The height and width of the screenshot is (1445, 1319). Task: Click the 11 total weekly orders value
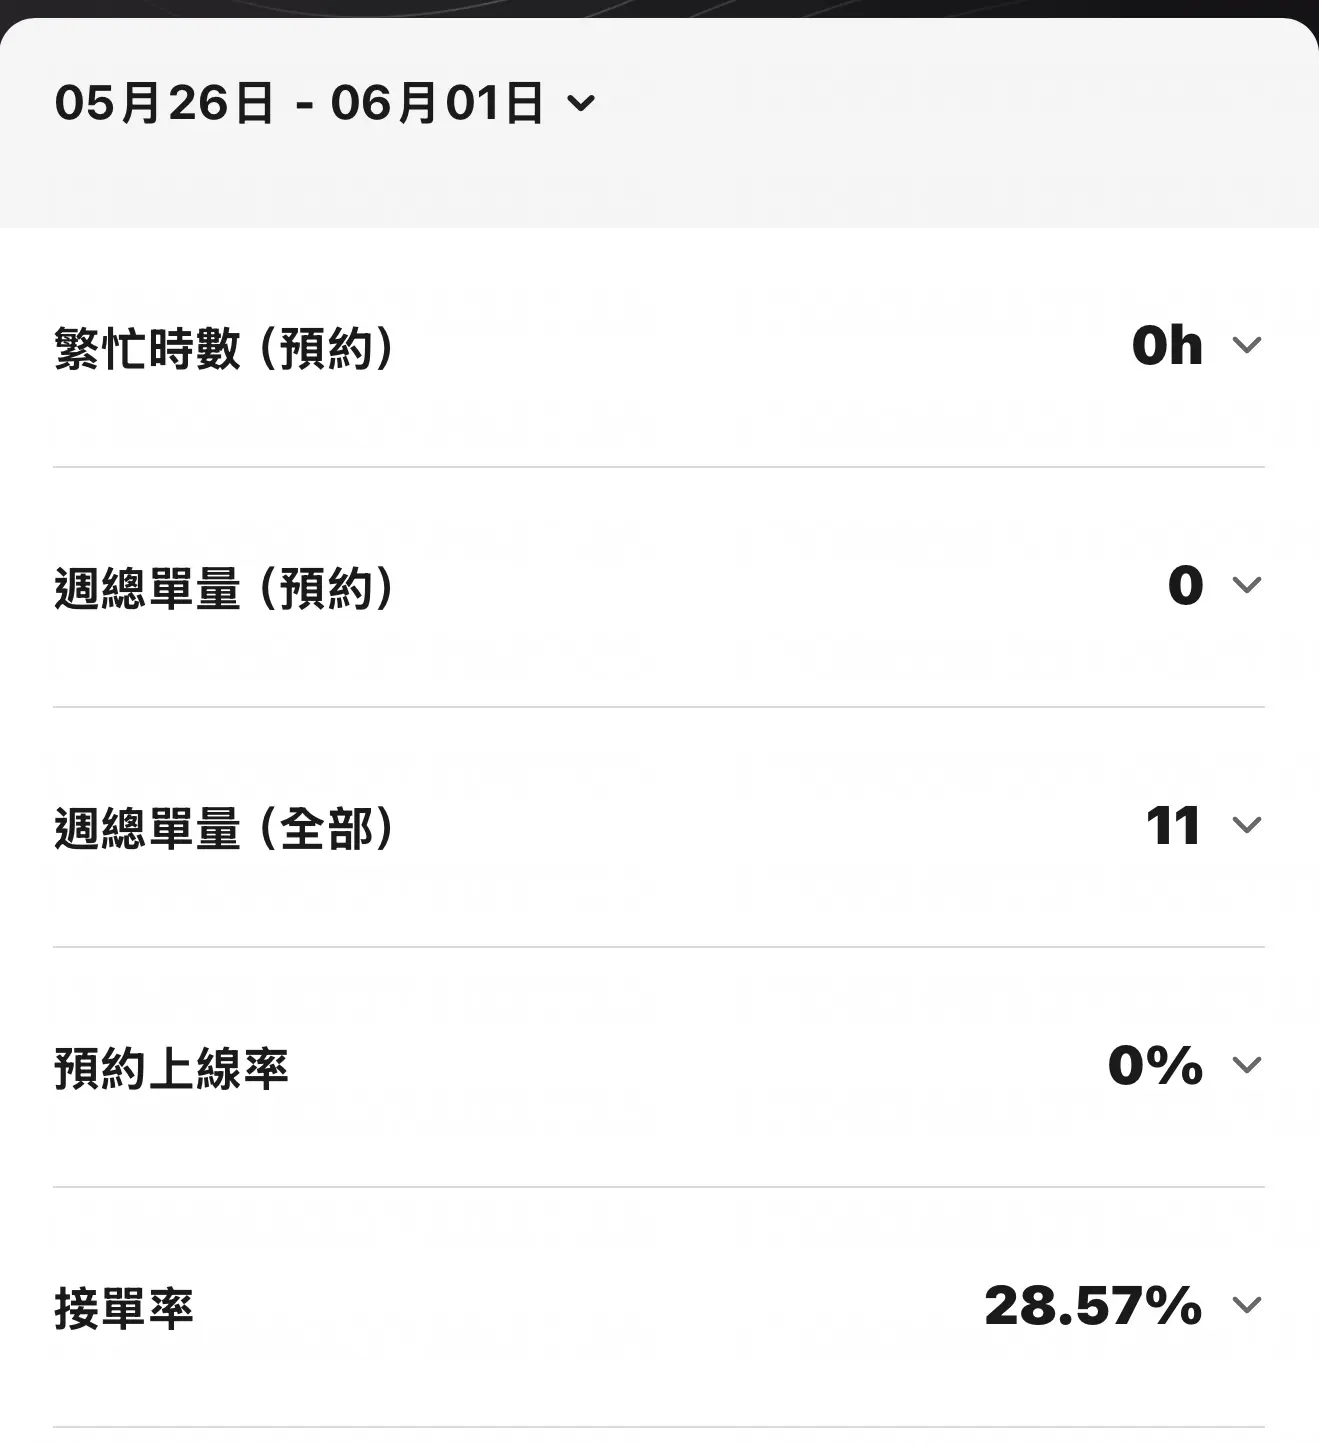1173,826
